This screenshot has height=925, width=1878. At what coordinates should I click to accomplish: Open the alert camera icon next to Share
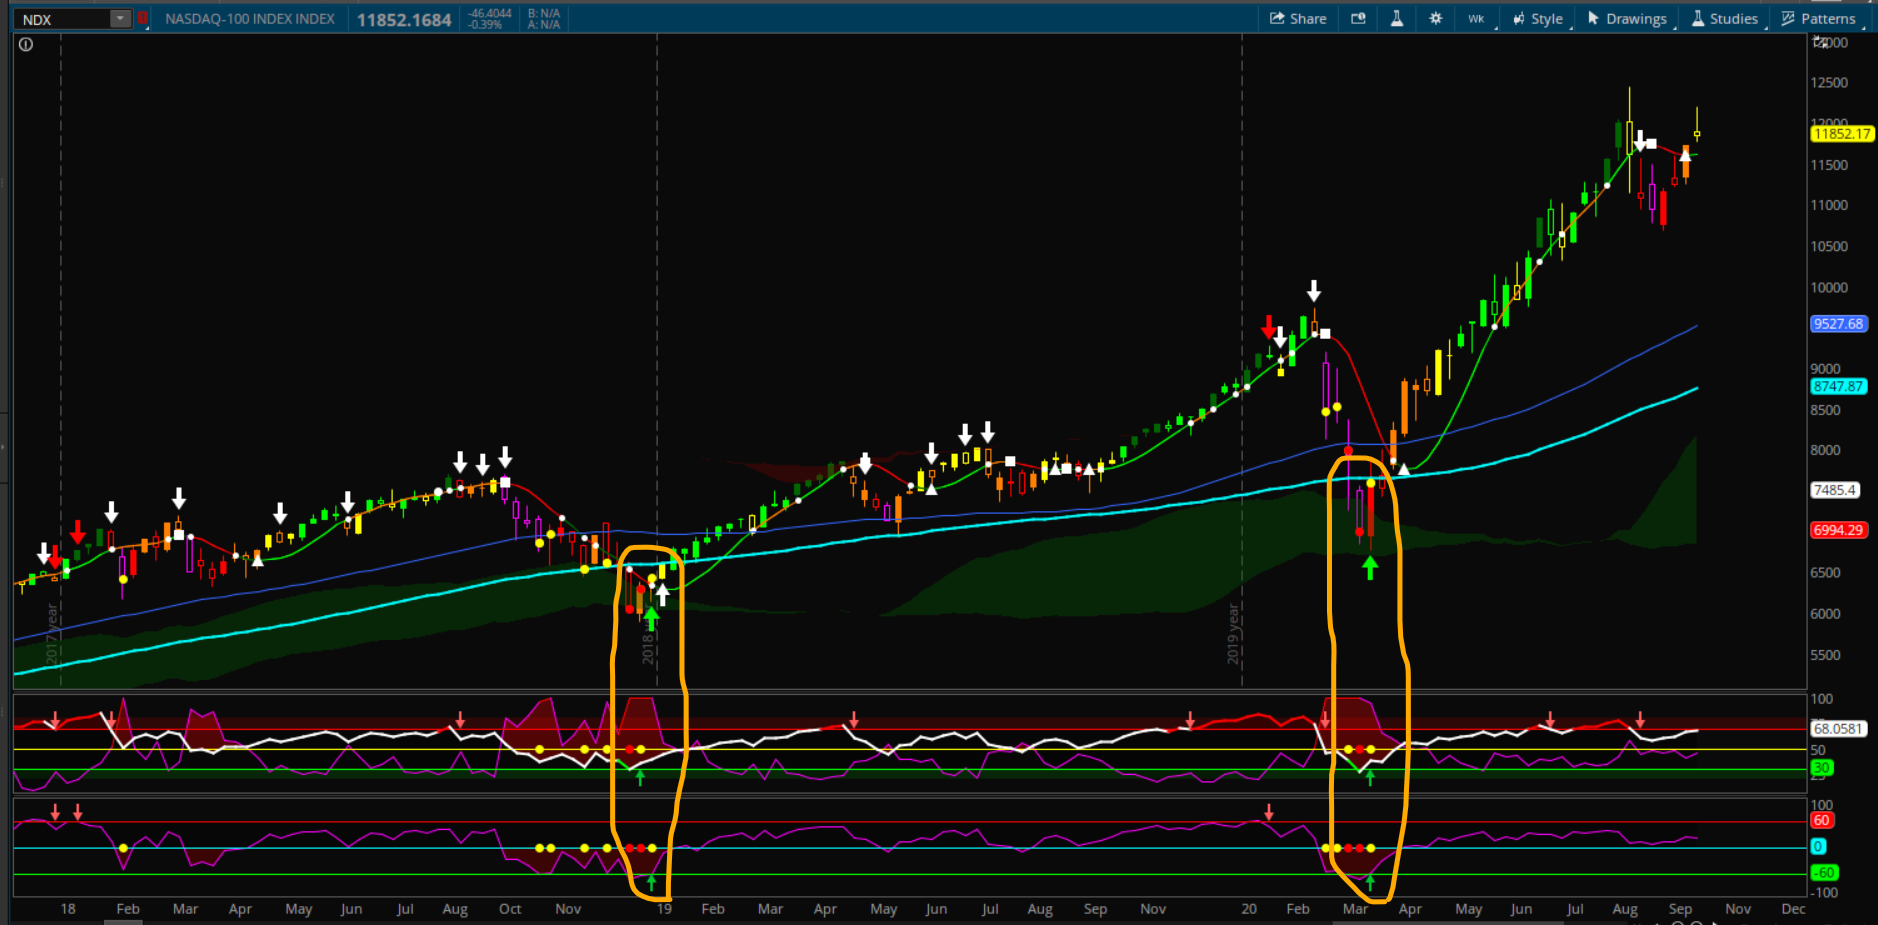coord(1358,18)
